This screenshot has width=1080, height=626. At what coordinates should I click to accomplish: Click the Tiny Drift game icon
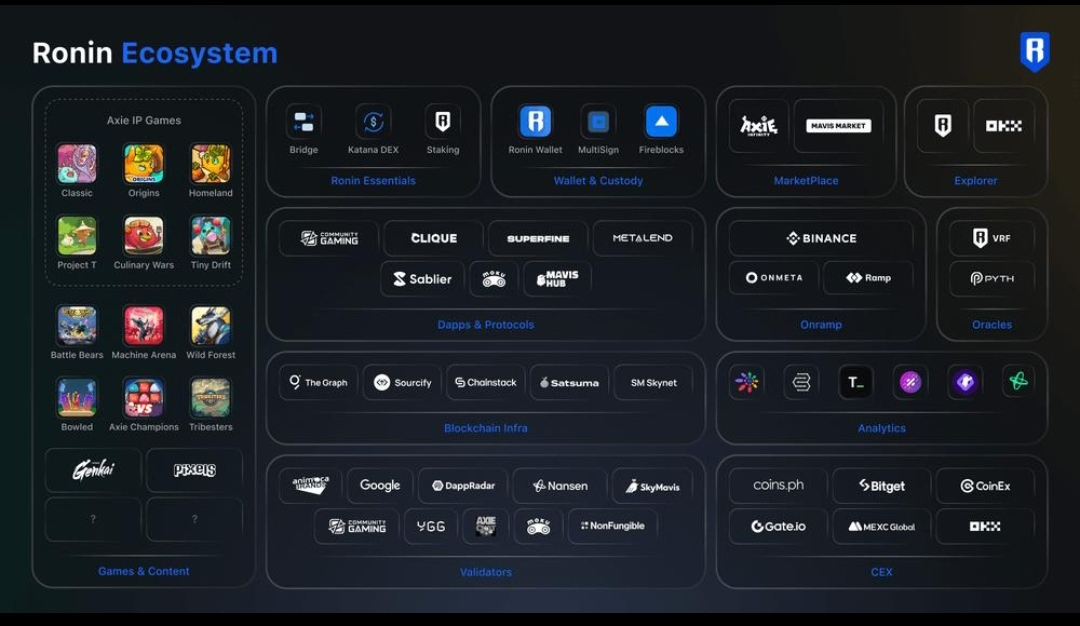coord(211,236)
